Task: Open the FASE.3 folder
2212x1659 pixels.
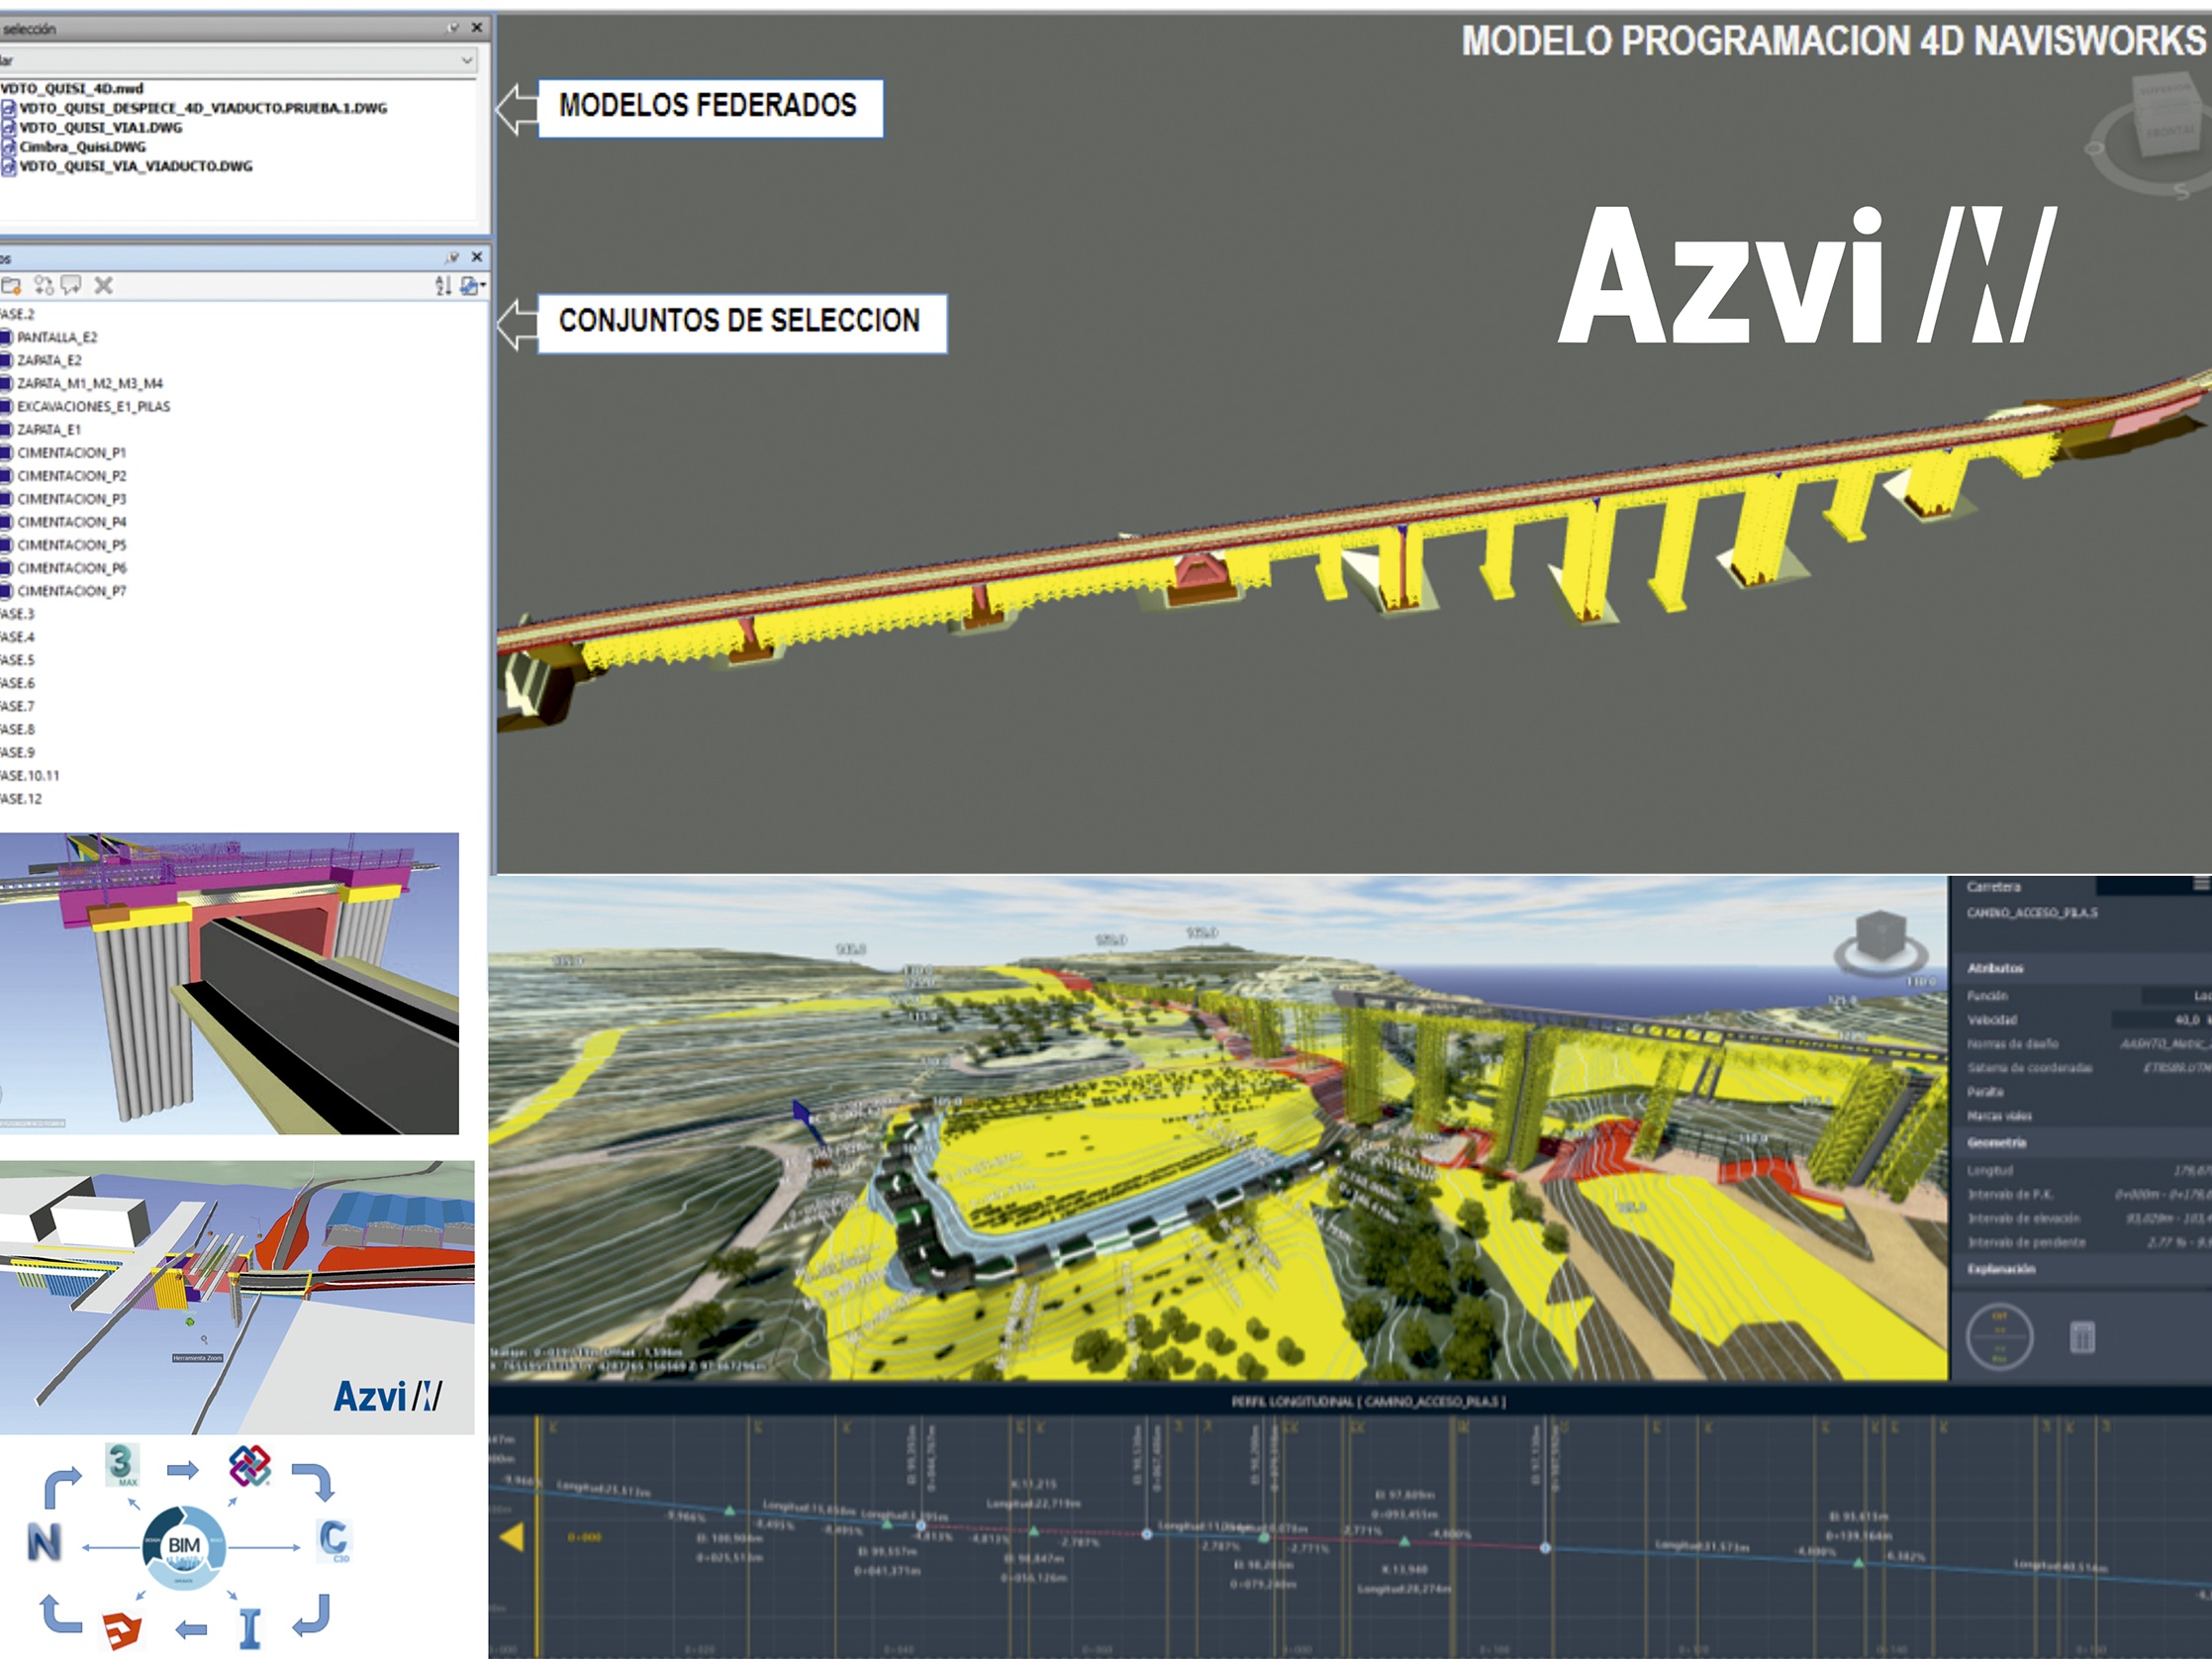Action: click(17, 614)
